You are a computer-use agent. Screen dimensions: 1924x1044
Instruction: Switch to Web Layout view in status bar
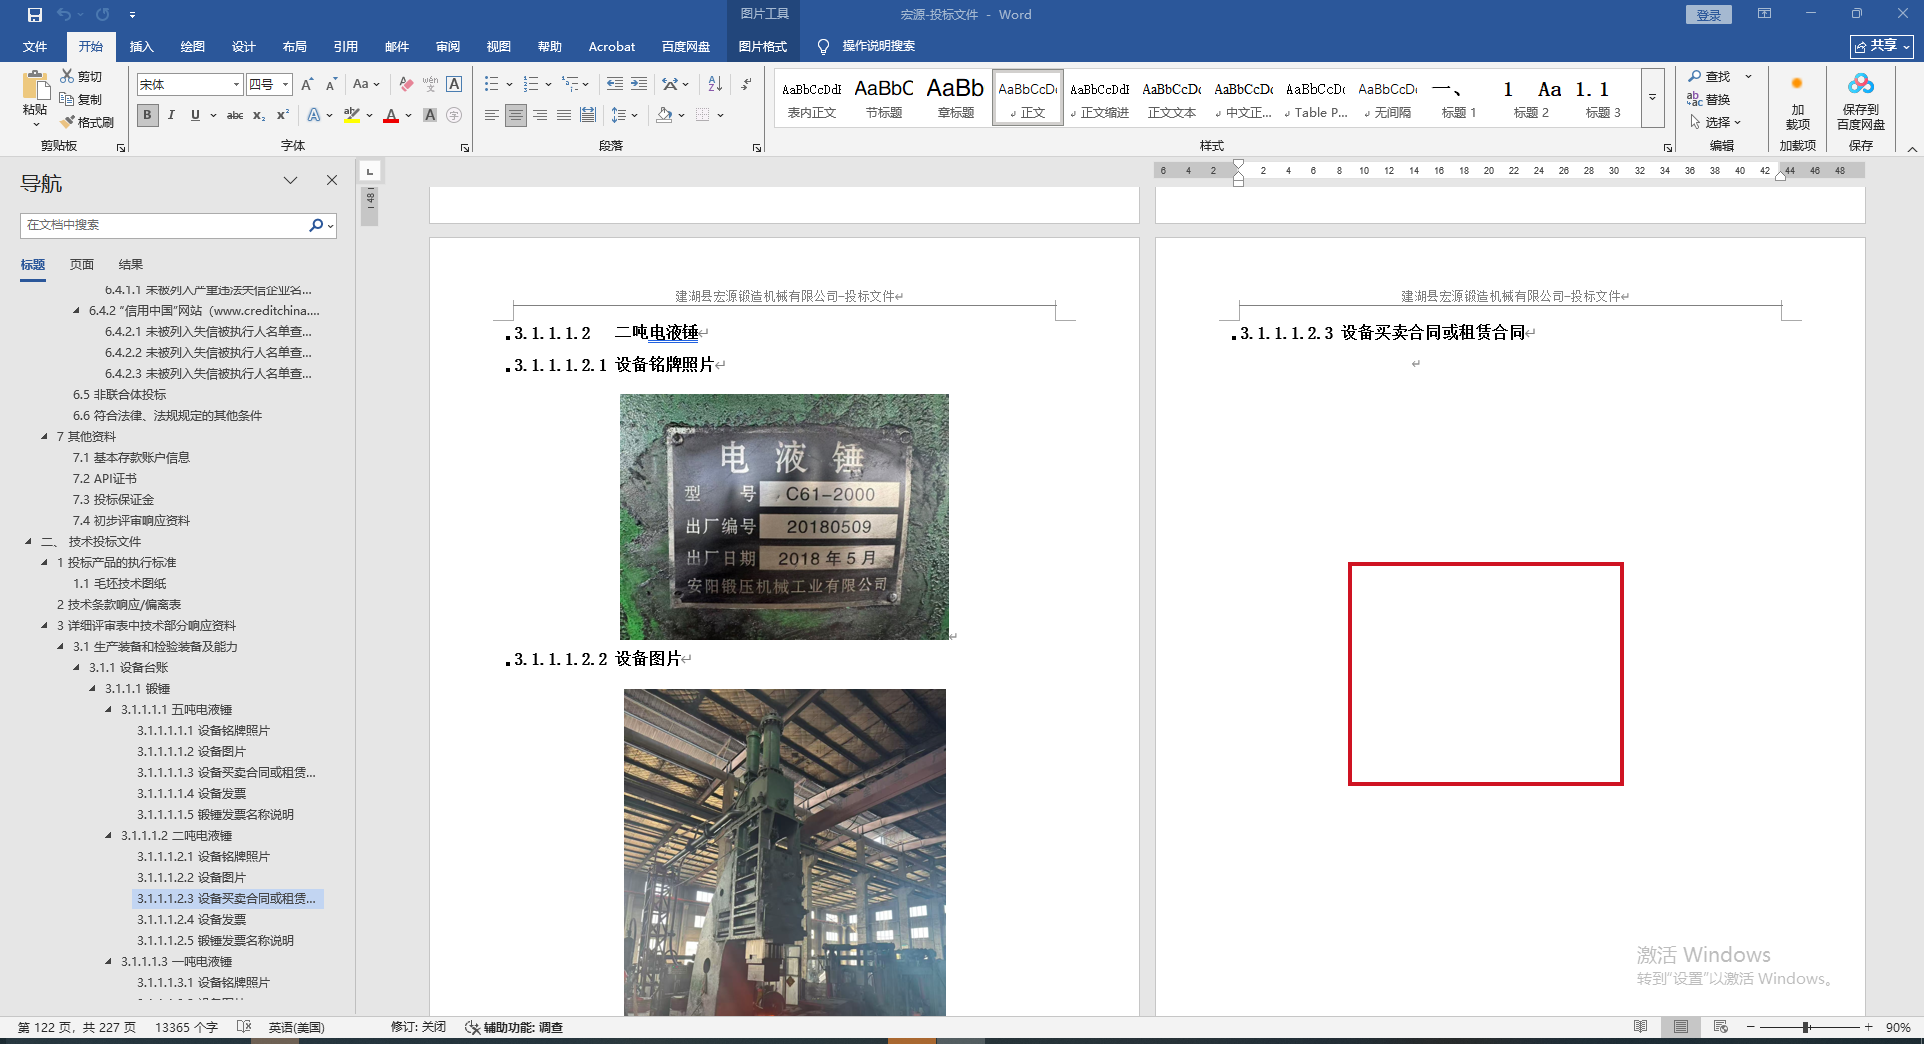tap(1720, 1027)
